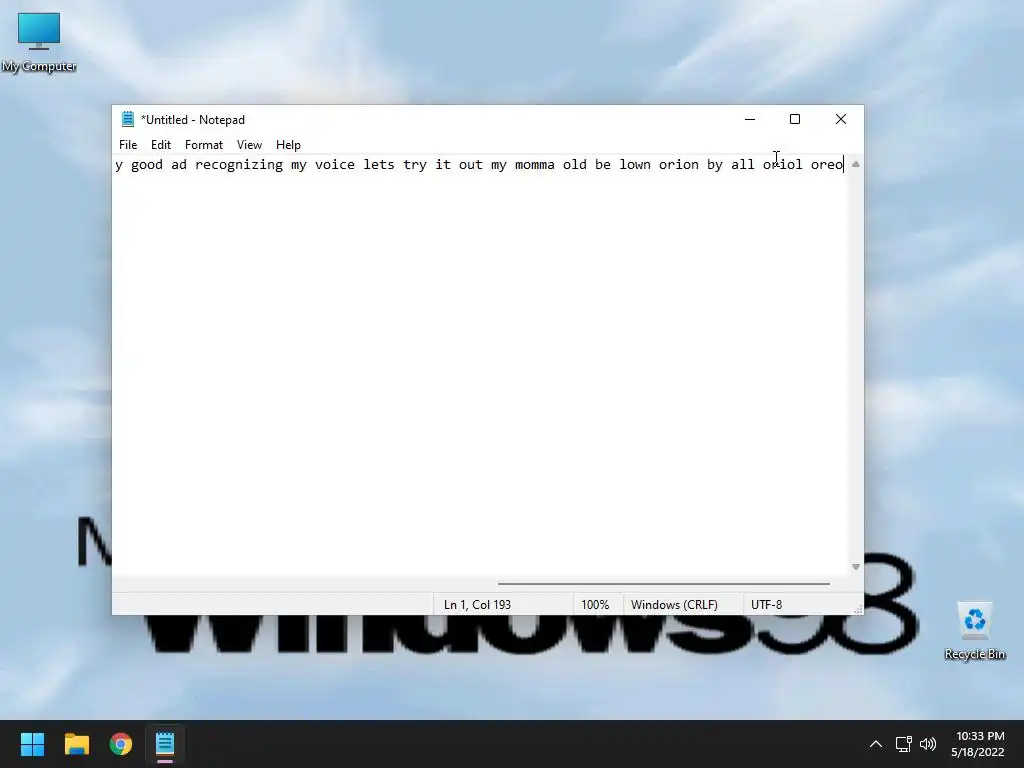Screen dimensions: 1024x768
Task: Open the View menu
Action: (x=249, y=145)
